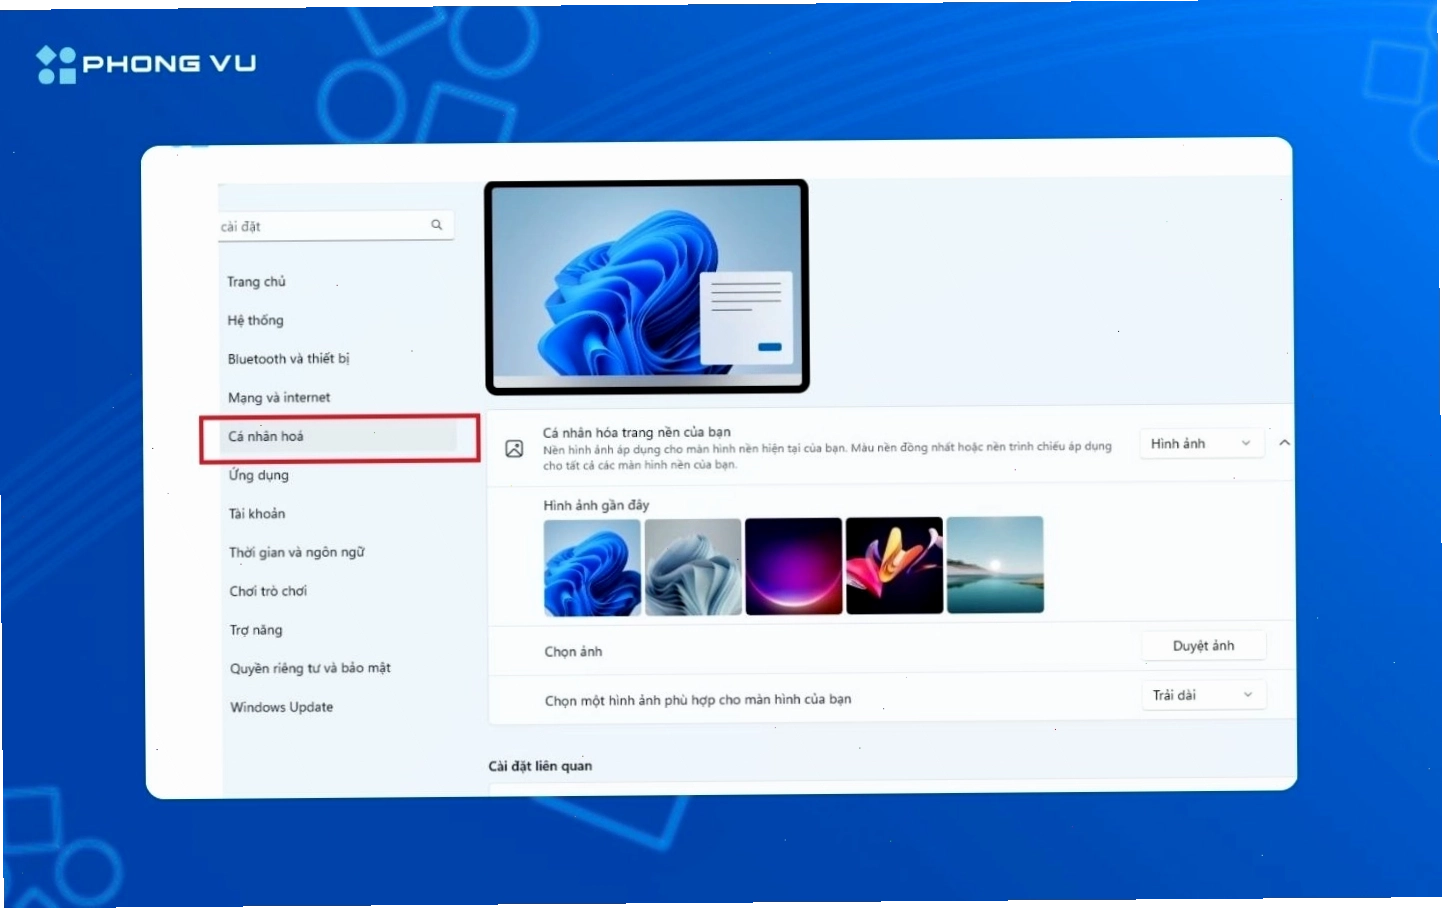Click the desktop preview image
This screenshot has width=1442, height=908.
tap(647, 287)
